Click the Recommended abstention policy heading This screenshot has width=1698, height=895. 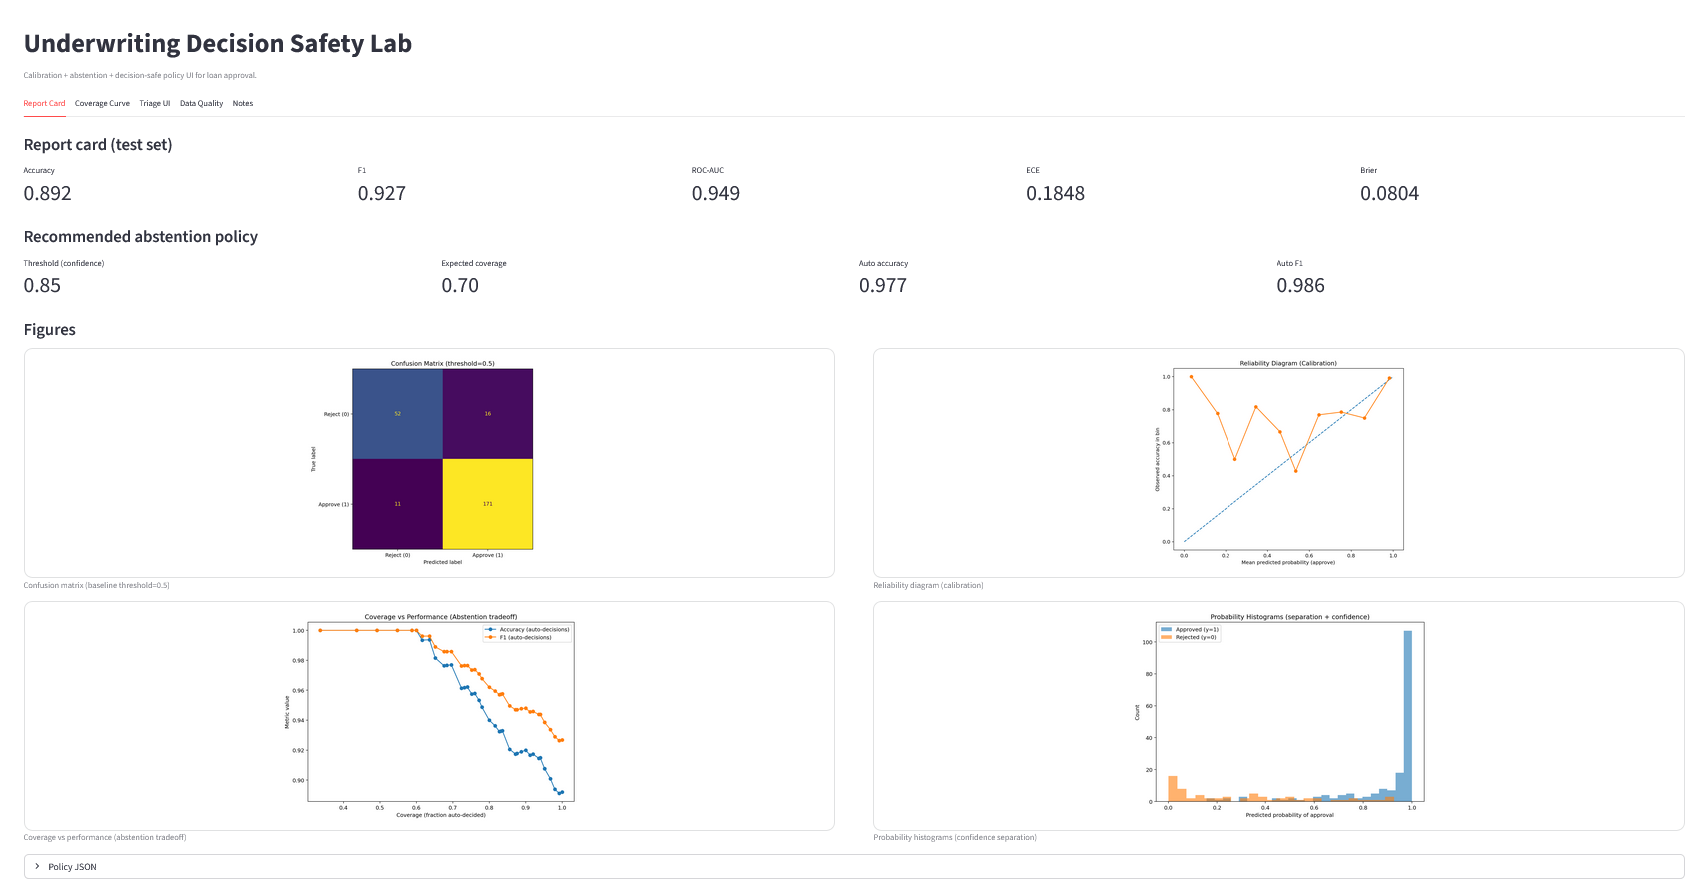pyautogui.click(x=141, y=237)
